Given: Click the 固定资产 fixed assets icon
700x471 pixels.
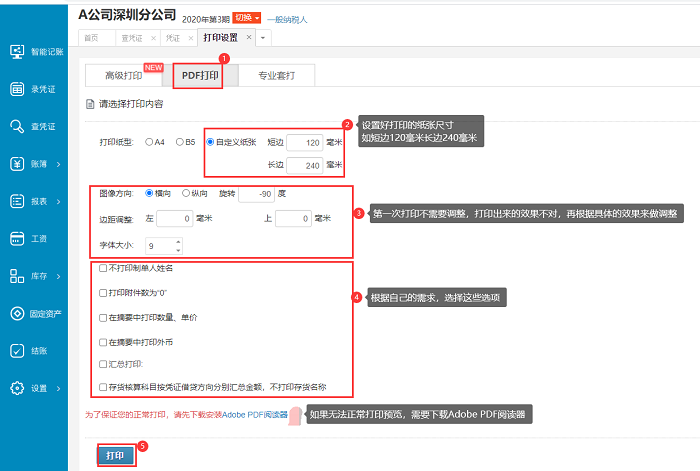Looking at the screenshot, I should tap(17, 313).
